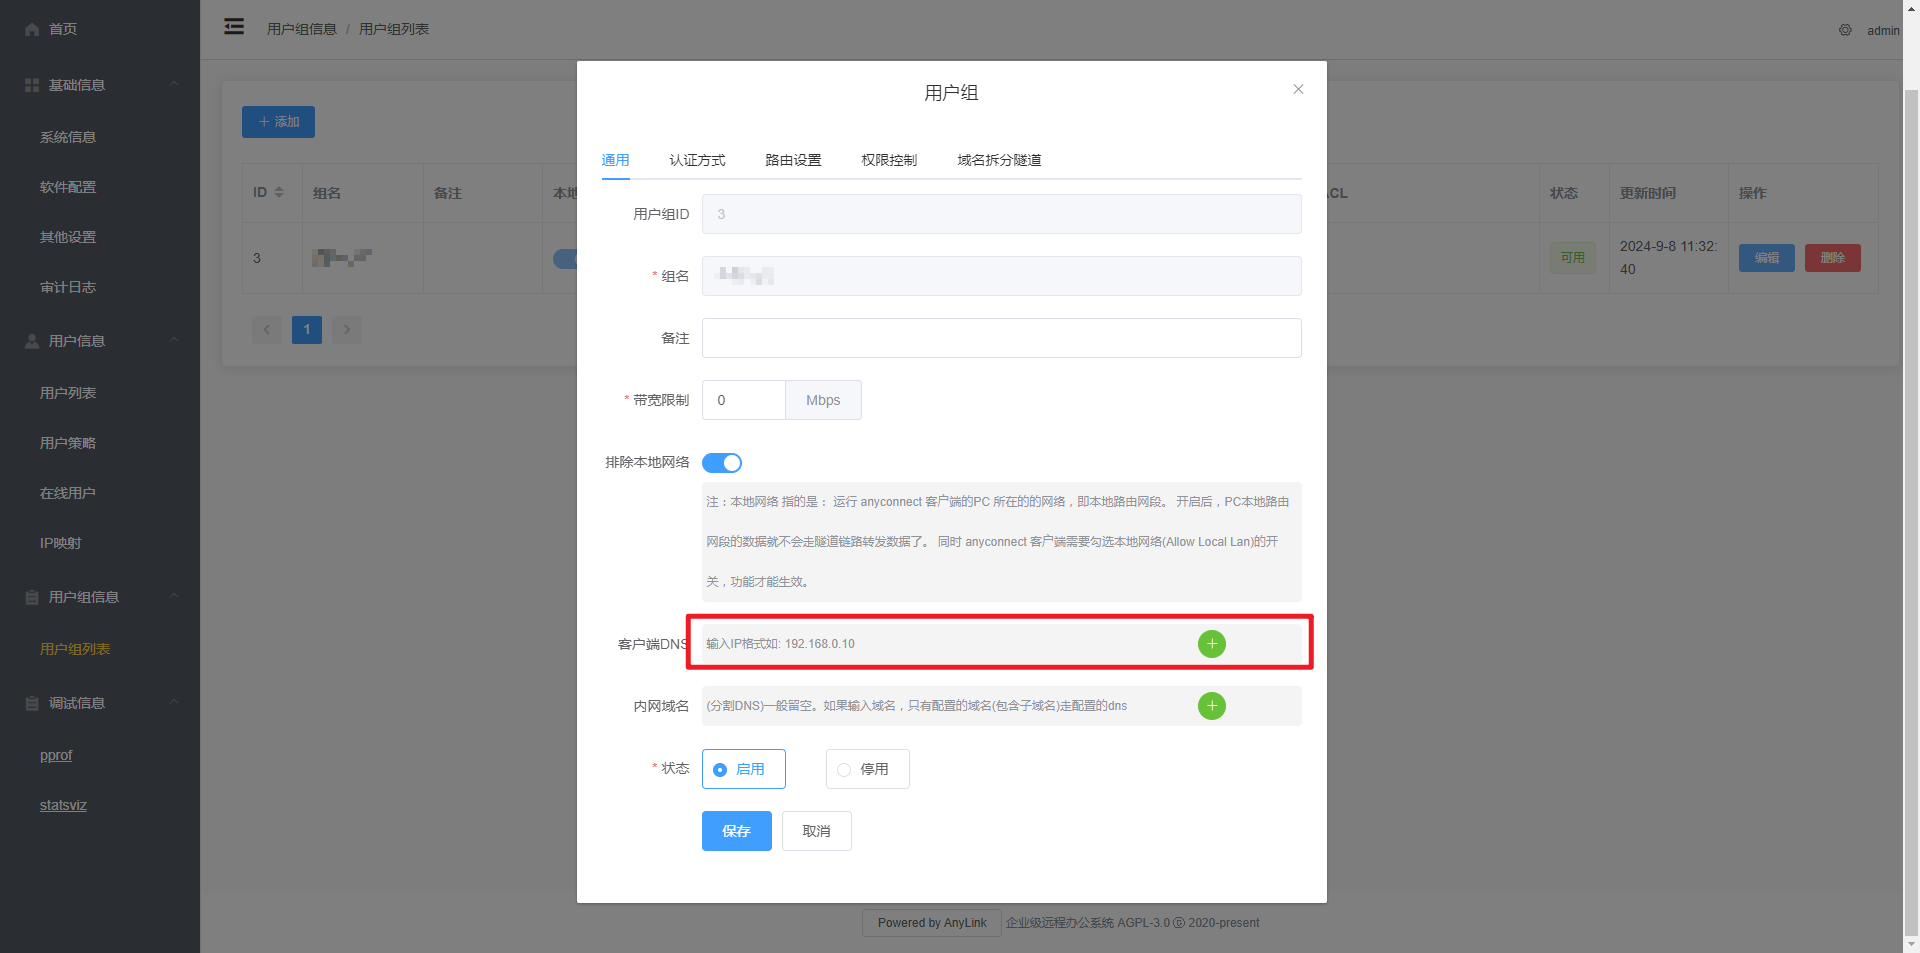Collapse the 用户信息 sidebar section
Screen dimensions: 1920x953
tap(174, 340)
